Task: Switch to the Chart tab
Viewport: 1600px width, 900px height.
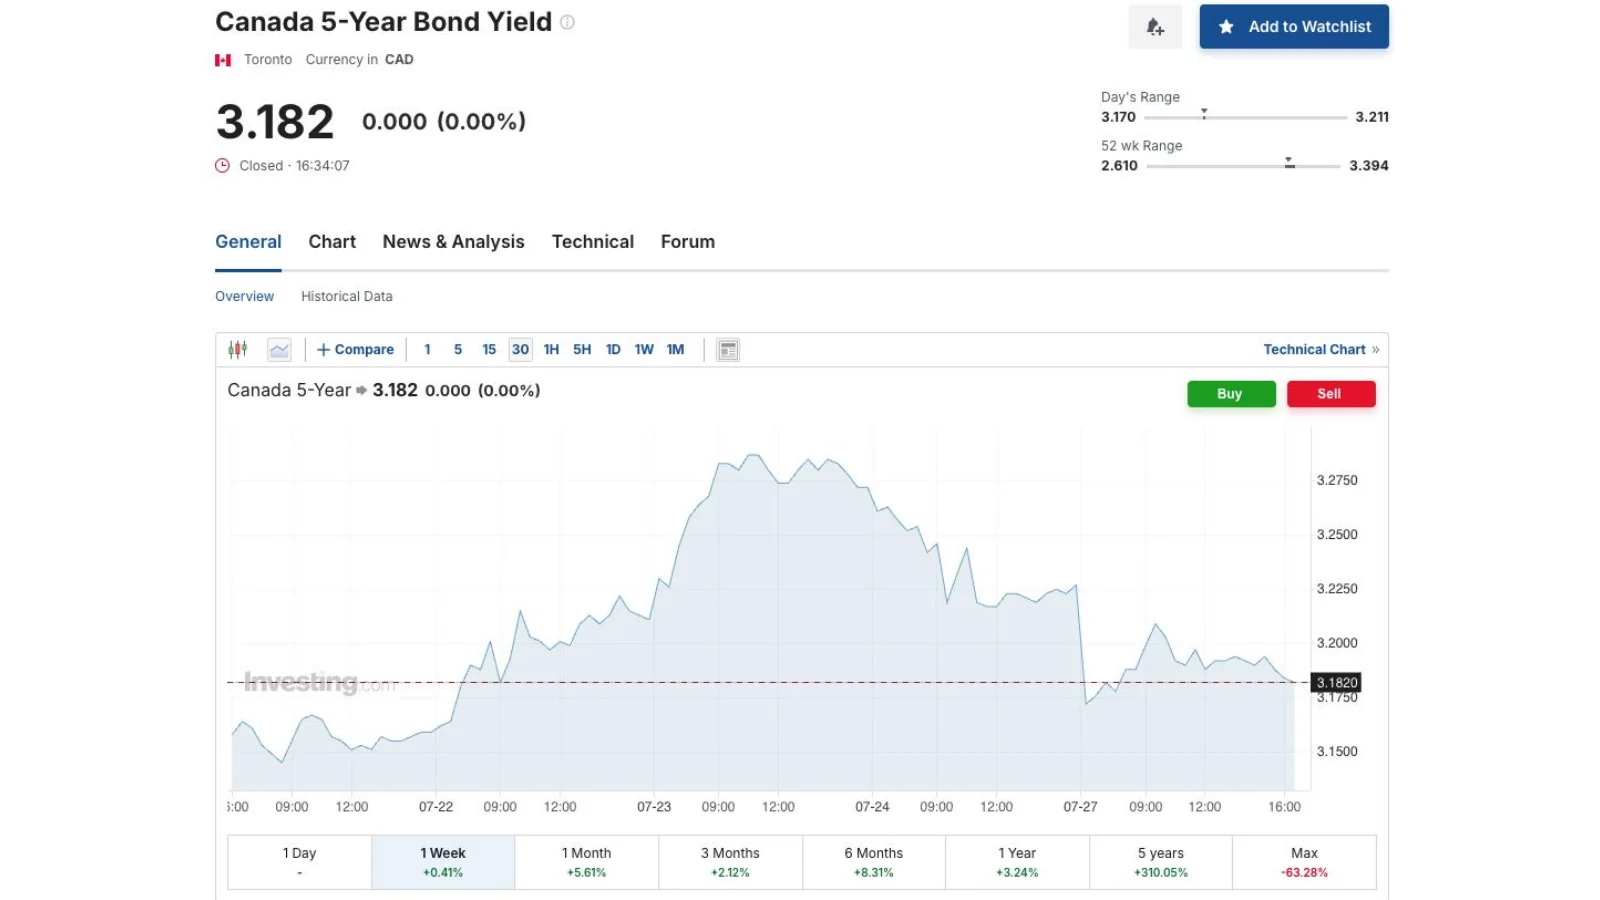Action: coord(332,242)
